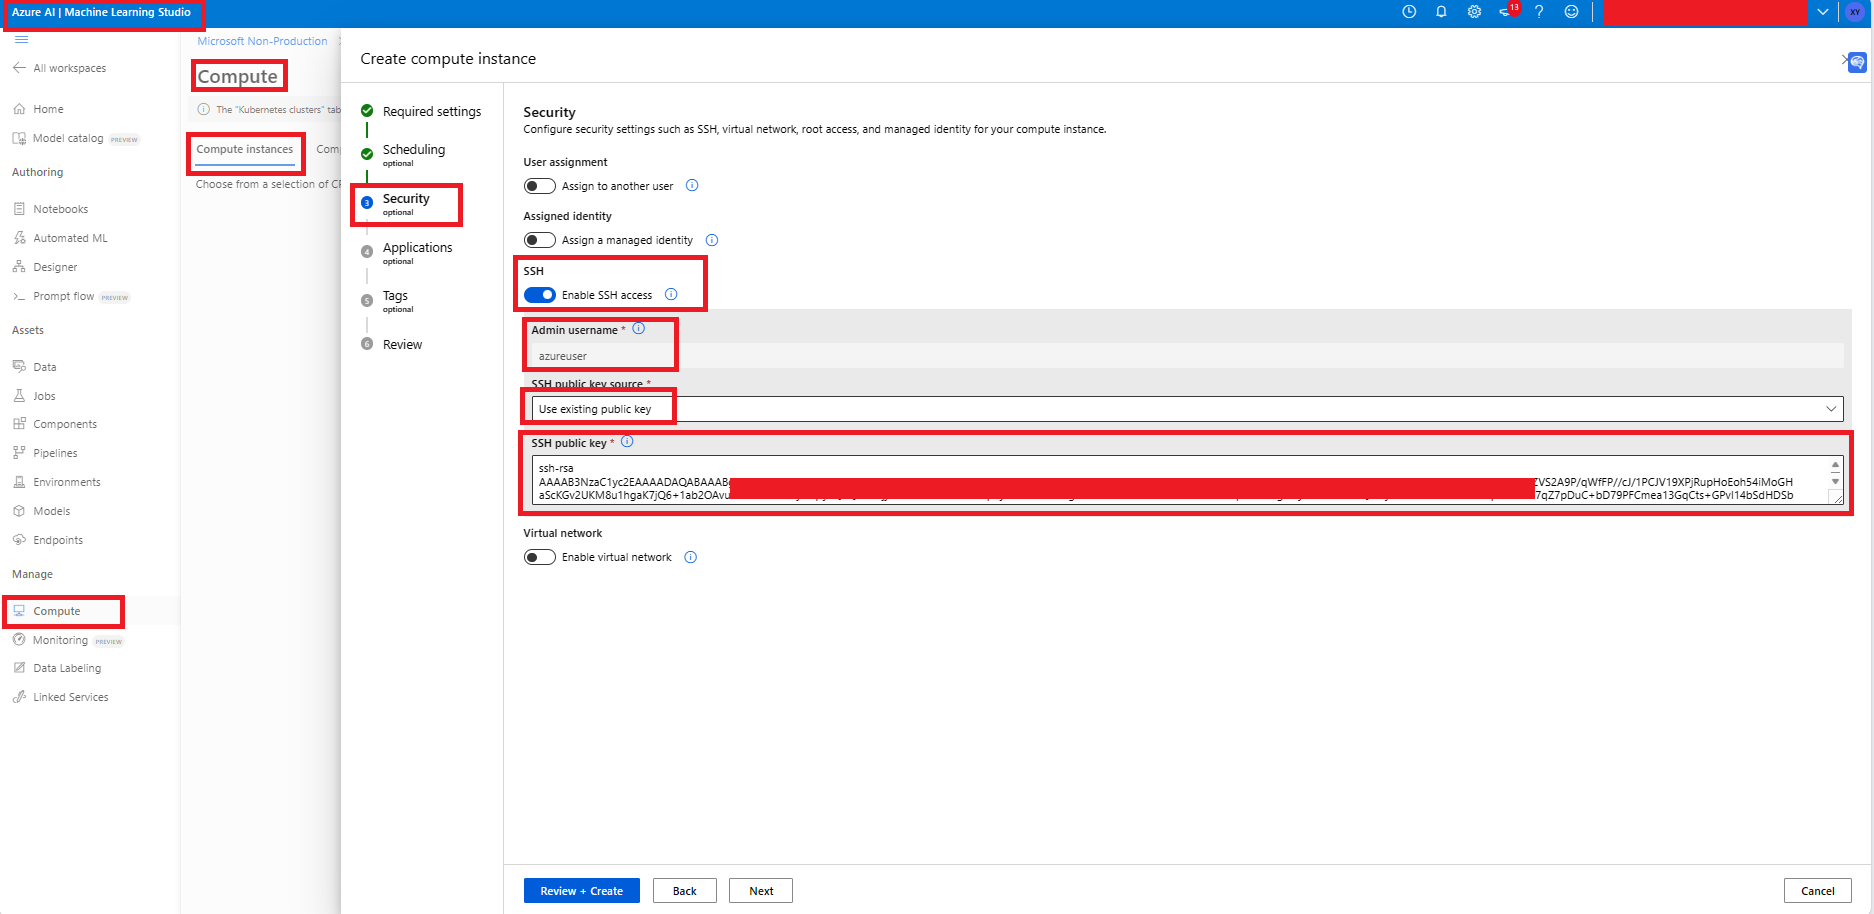Expand the workspace selector chevron
This screenshot has height=914, width=1874.
1822,11
